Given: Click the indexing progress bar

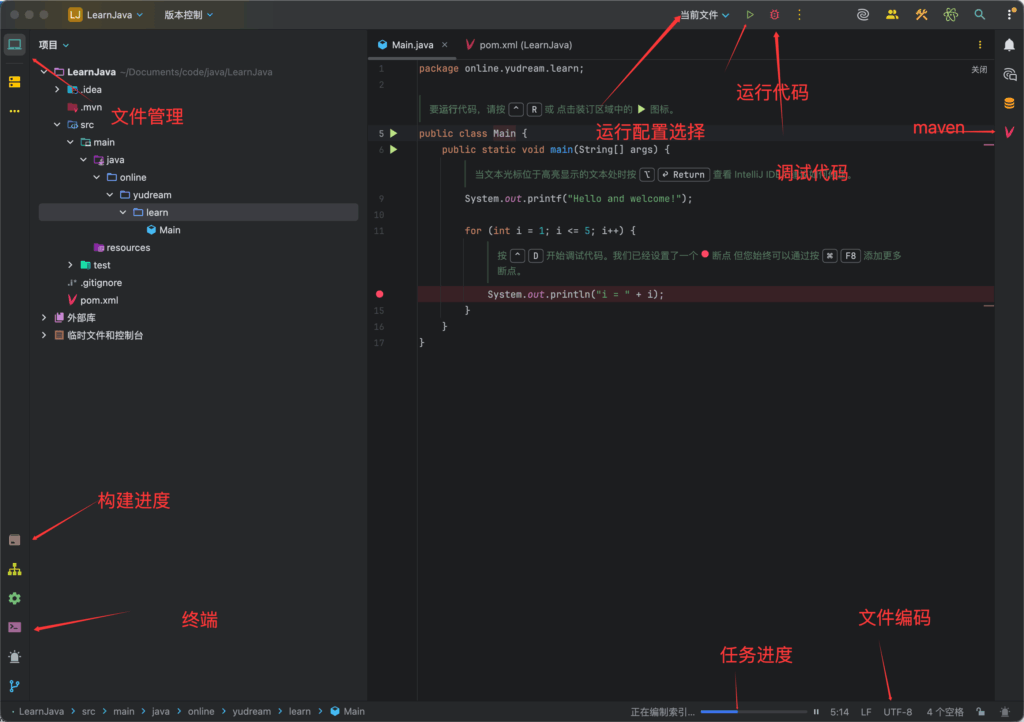Looking at the screenshot, I should pyautogui.click(x=753, y=712).
